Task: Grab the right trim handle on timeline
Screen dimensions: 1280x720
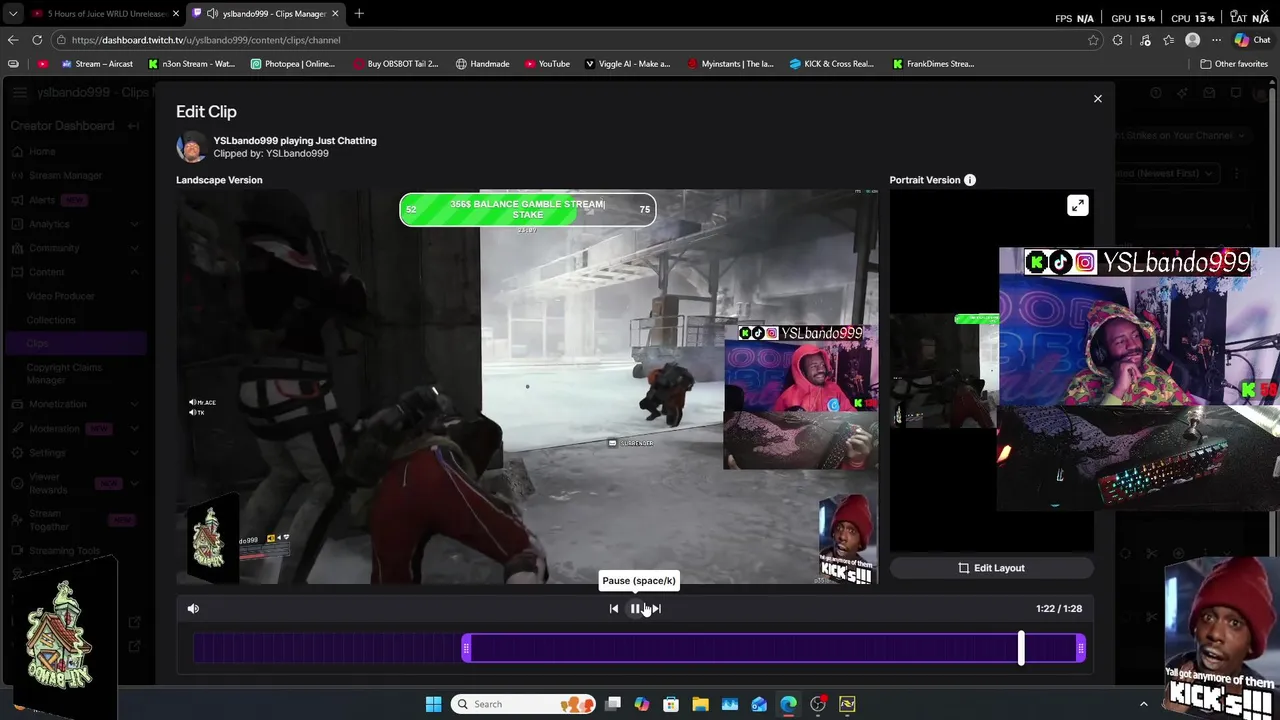Action: pos(1080,648)
